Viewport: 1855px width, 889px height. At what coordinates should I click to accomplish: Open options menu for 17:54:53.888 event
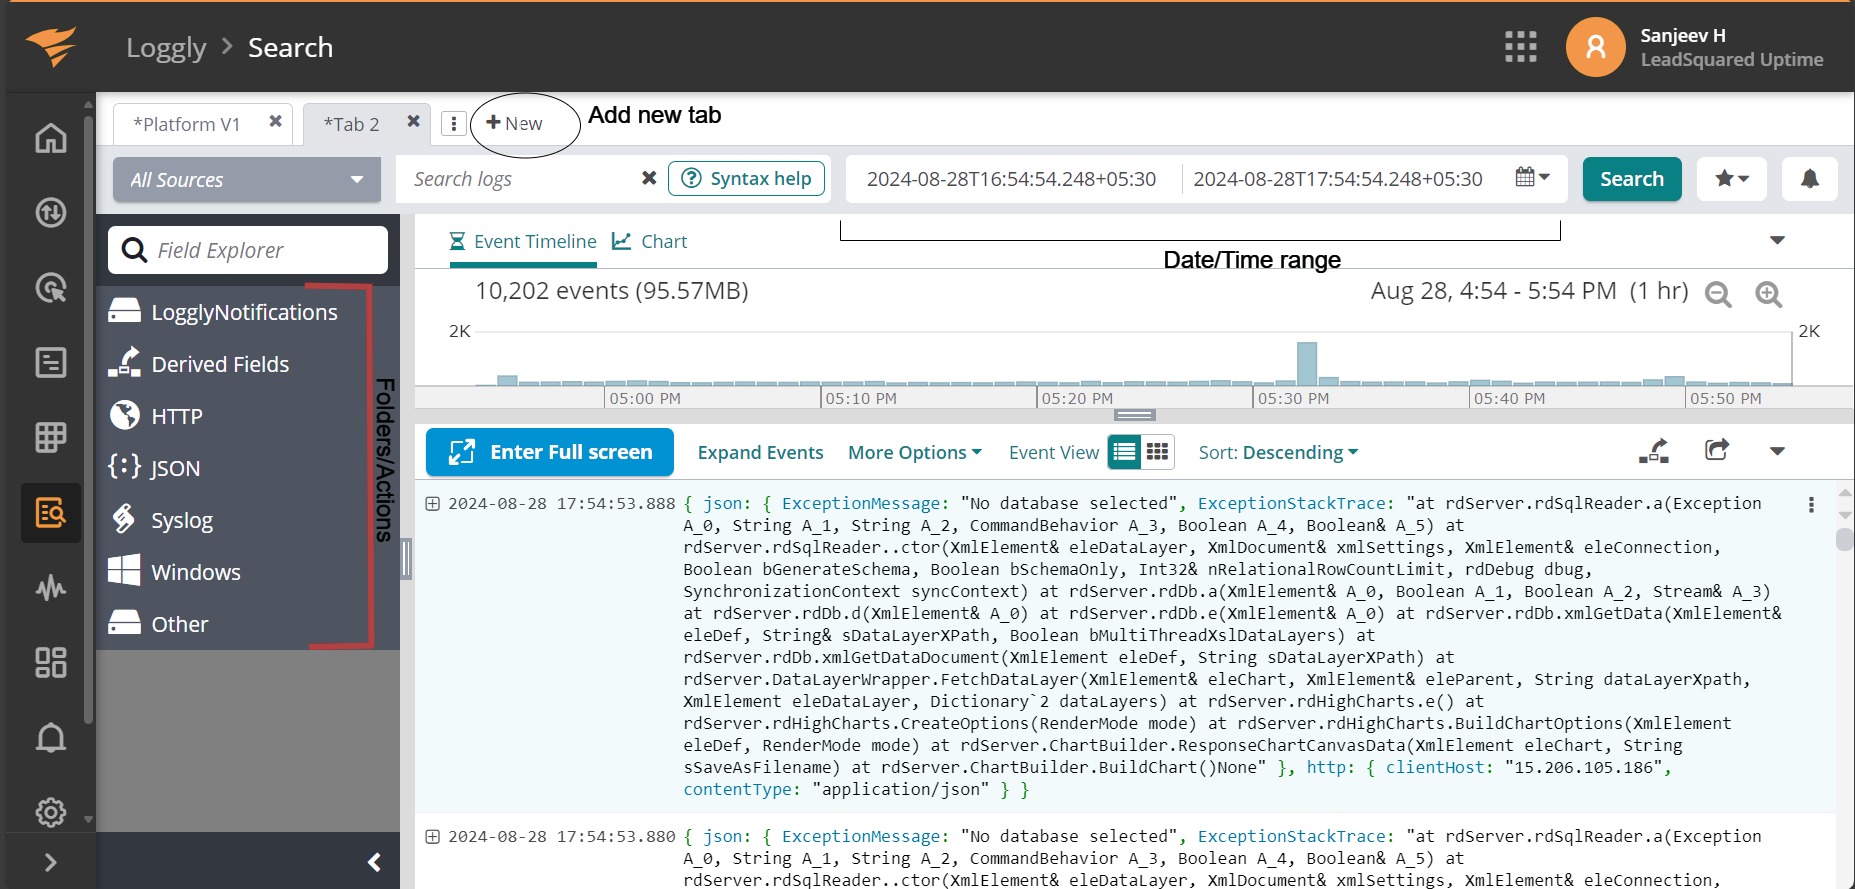point(1811,505)
